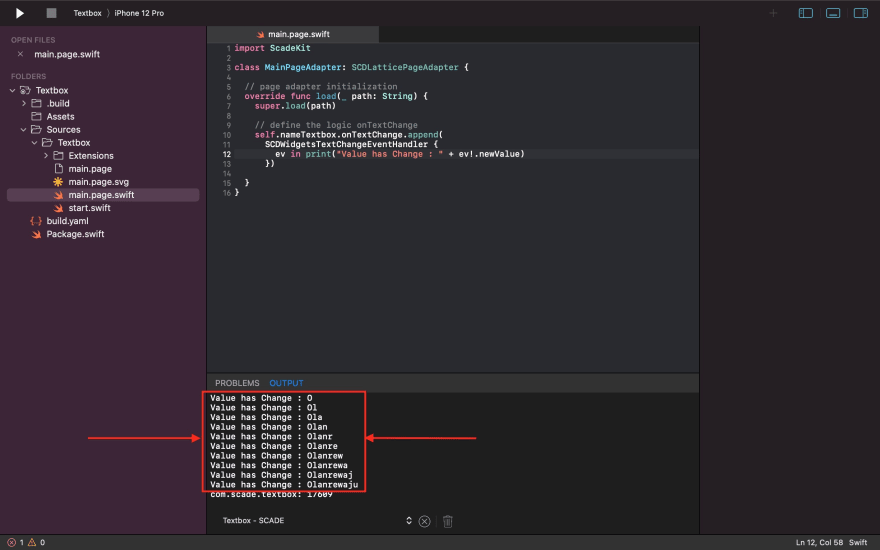Stop the running build with the square icon

tap(51, 13)
